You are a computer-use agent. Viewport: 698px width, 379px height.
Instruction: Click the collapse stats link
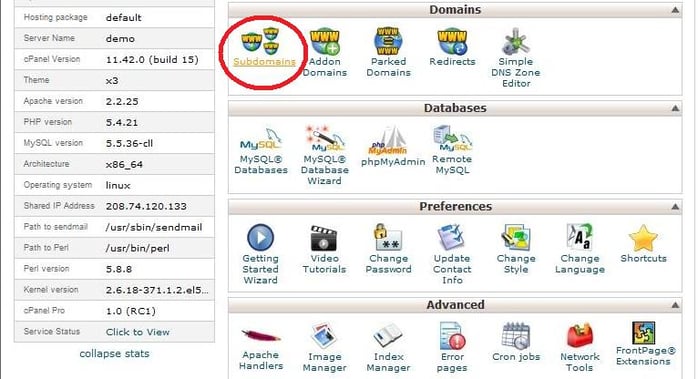(114, 354)
